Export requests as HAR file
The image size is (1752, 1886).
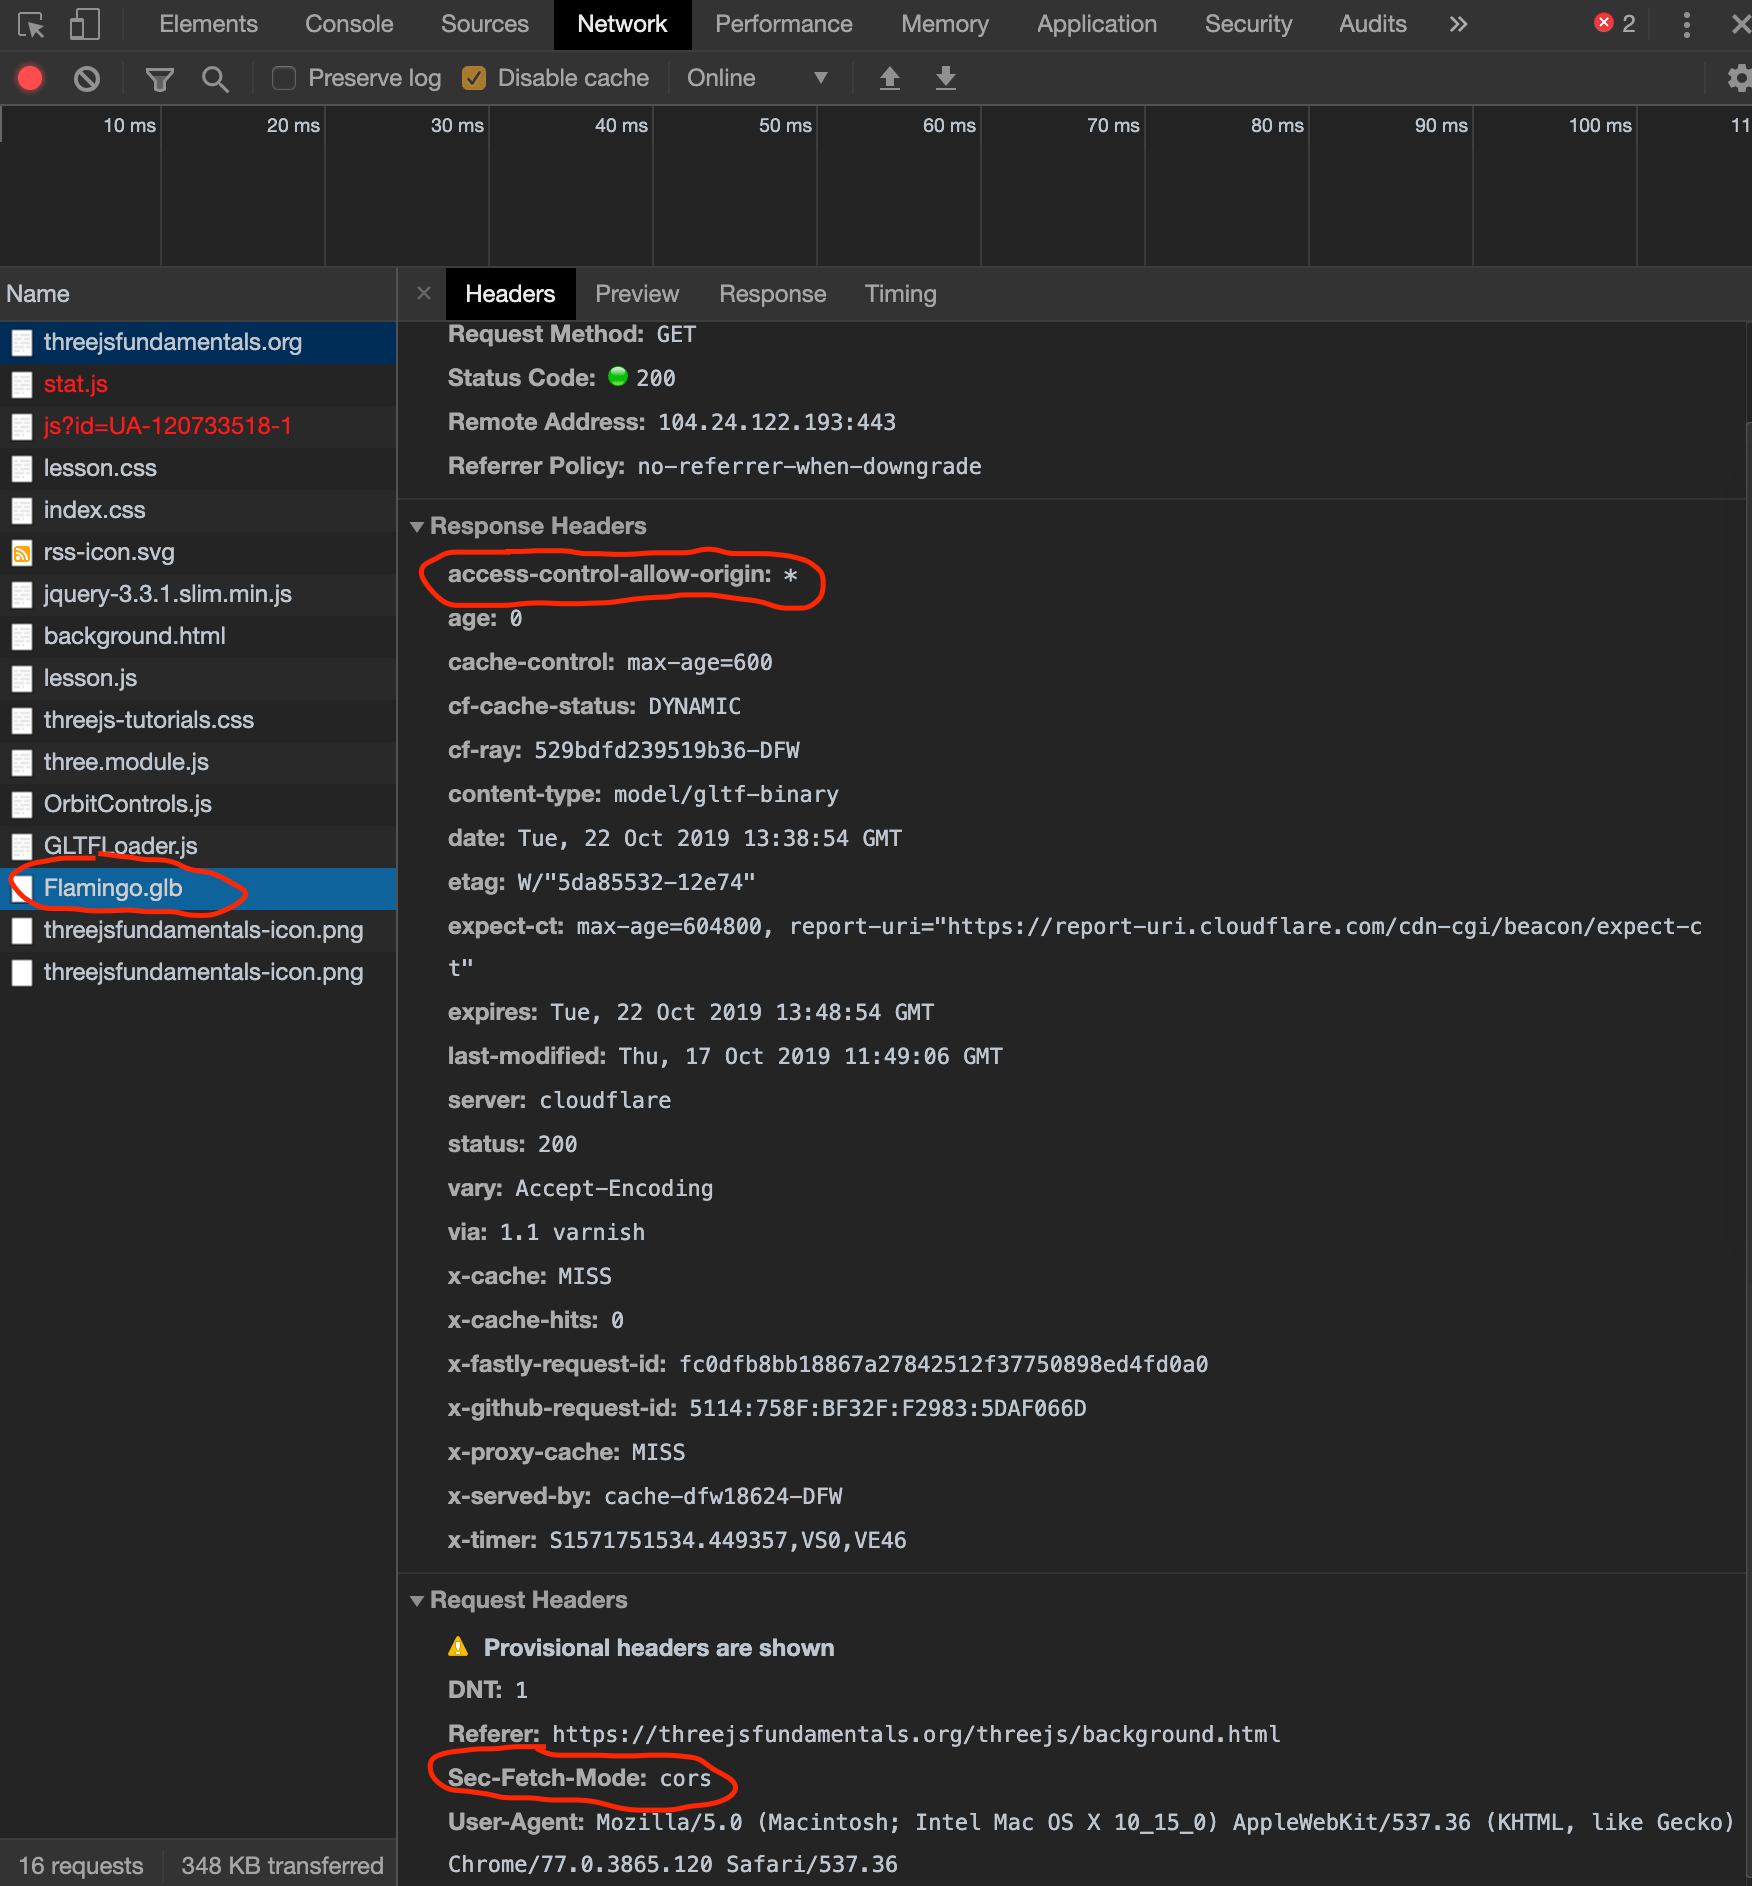coord(945,77)
